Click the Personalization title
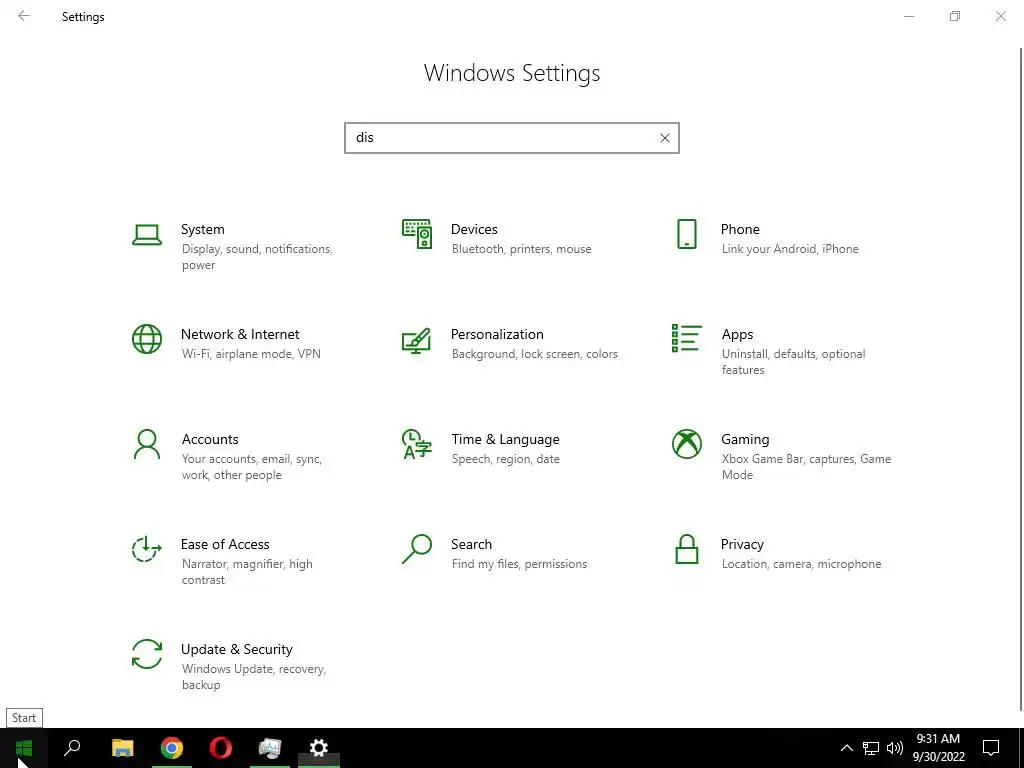Screen dimensions: 1024x768 click(497, 334)
